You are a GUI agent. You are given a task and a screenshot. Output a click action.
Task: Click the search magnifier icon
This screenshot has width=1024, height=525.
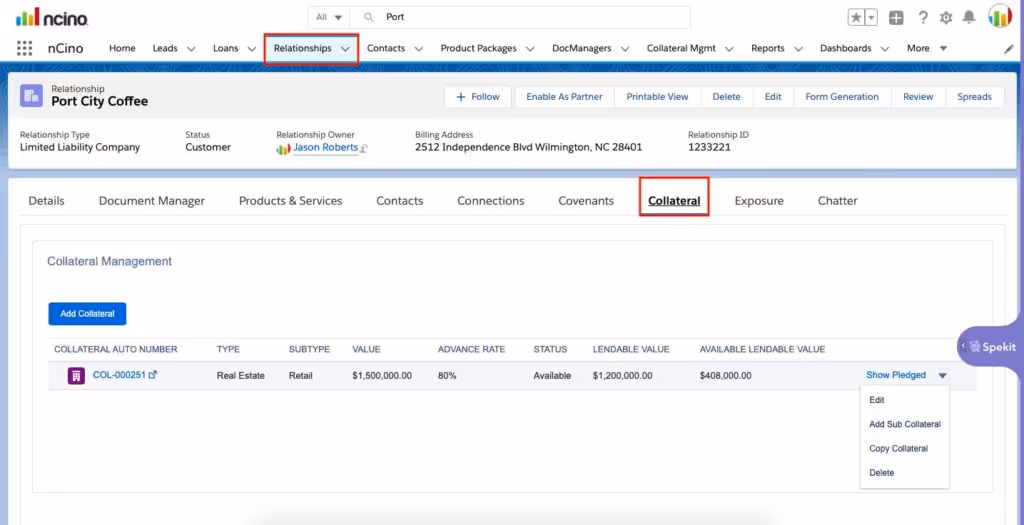pyautogui.click(x=369, y=17)
